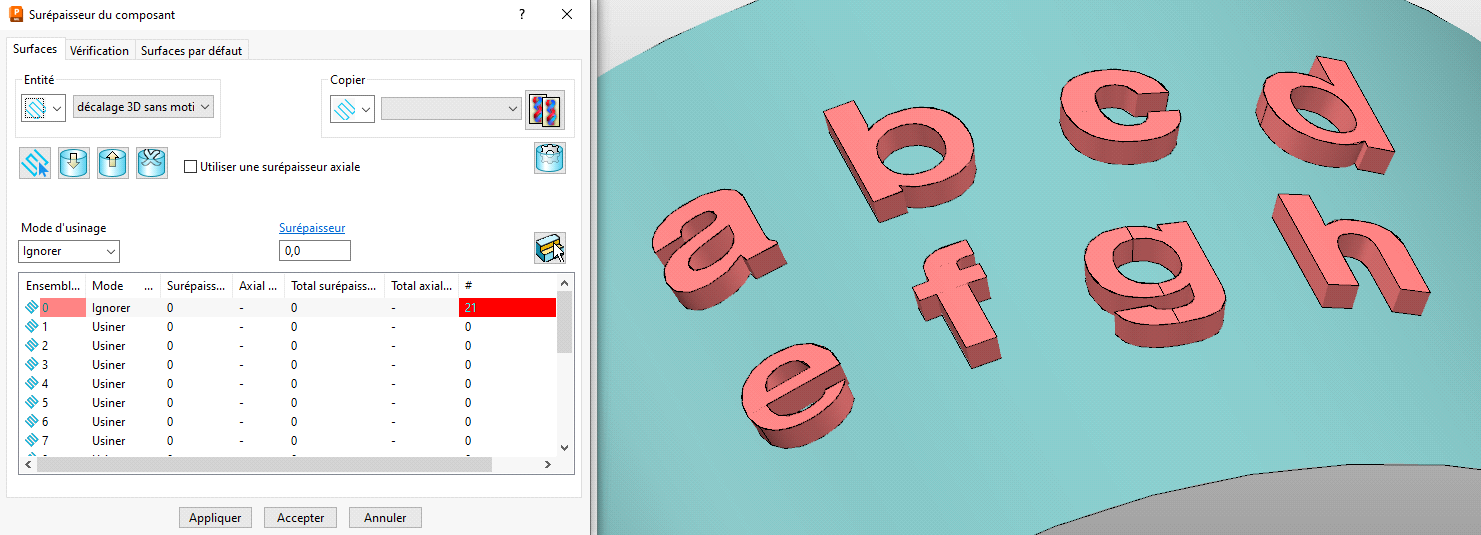Enable Utiliser une surépaisseur axiale checkbox
This screenshot has width=1481, height=535.
pyautogui.click(x=191, y=167)
